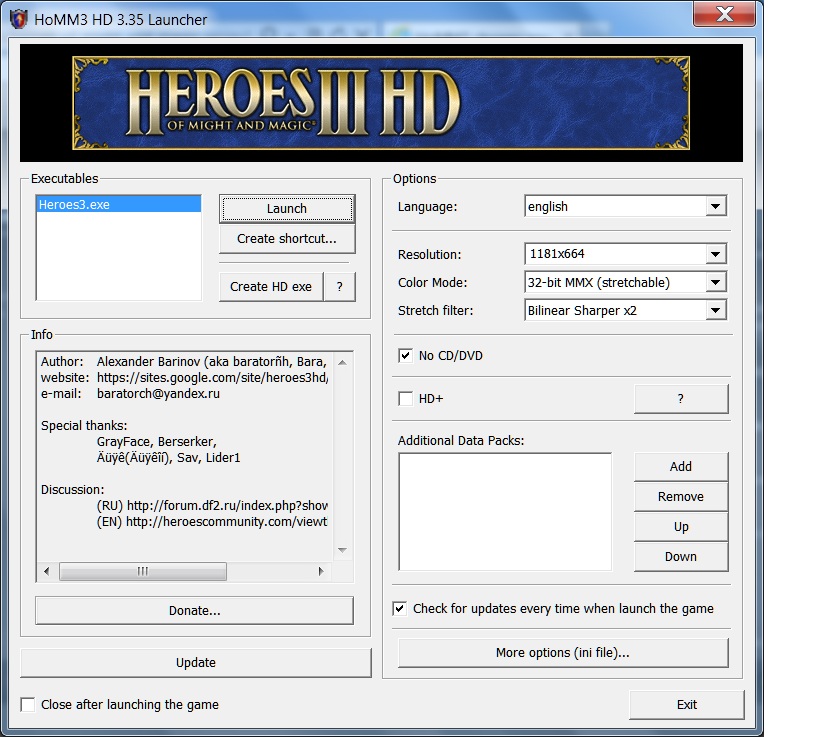
Task: Click the baratorch@yandex.ru e-mail text
Action: click(158, 394)
